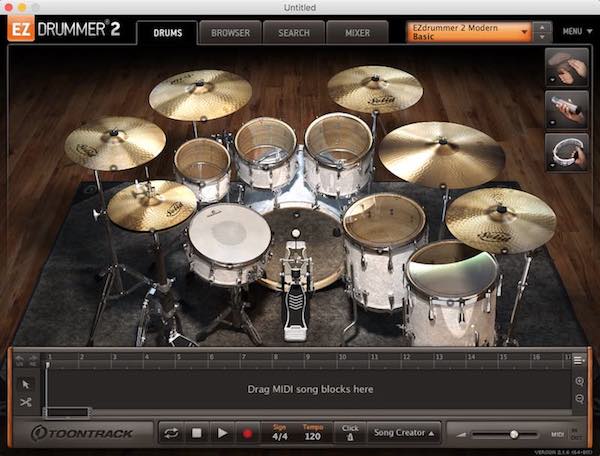This screenshot has height=456, width=600.
Task: Select the scissors cut tool
Action: (x=26, y=402)
